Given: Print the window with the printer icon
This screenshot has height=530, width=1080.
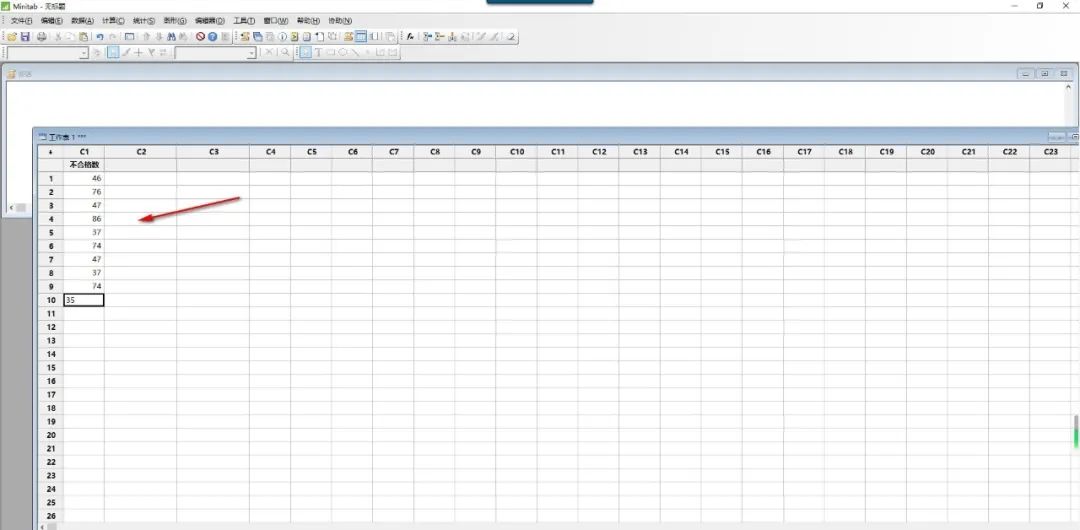Looking at the screenshot, I should point(42,37).
